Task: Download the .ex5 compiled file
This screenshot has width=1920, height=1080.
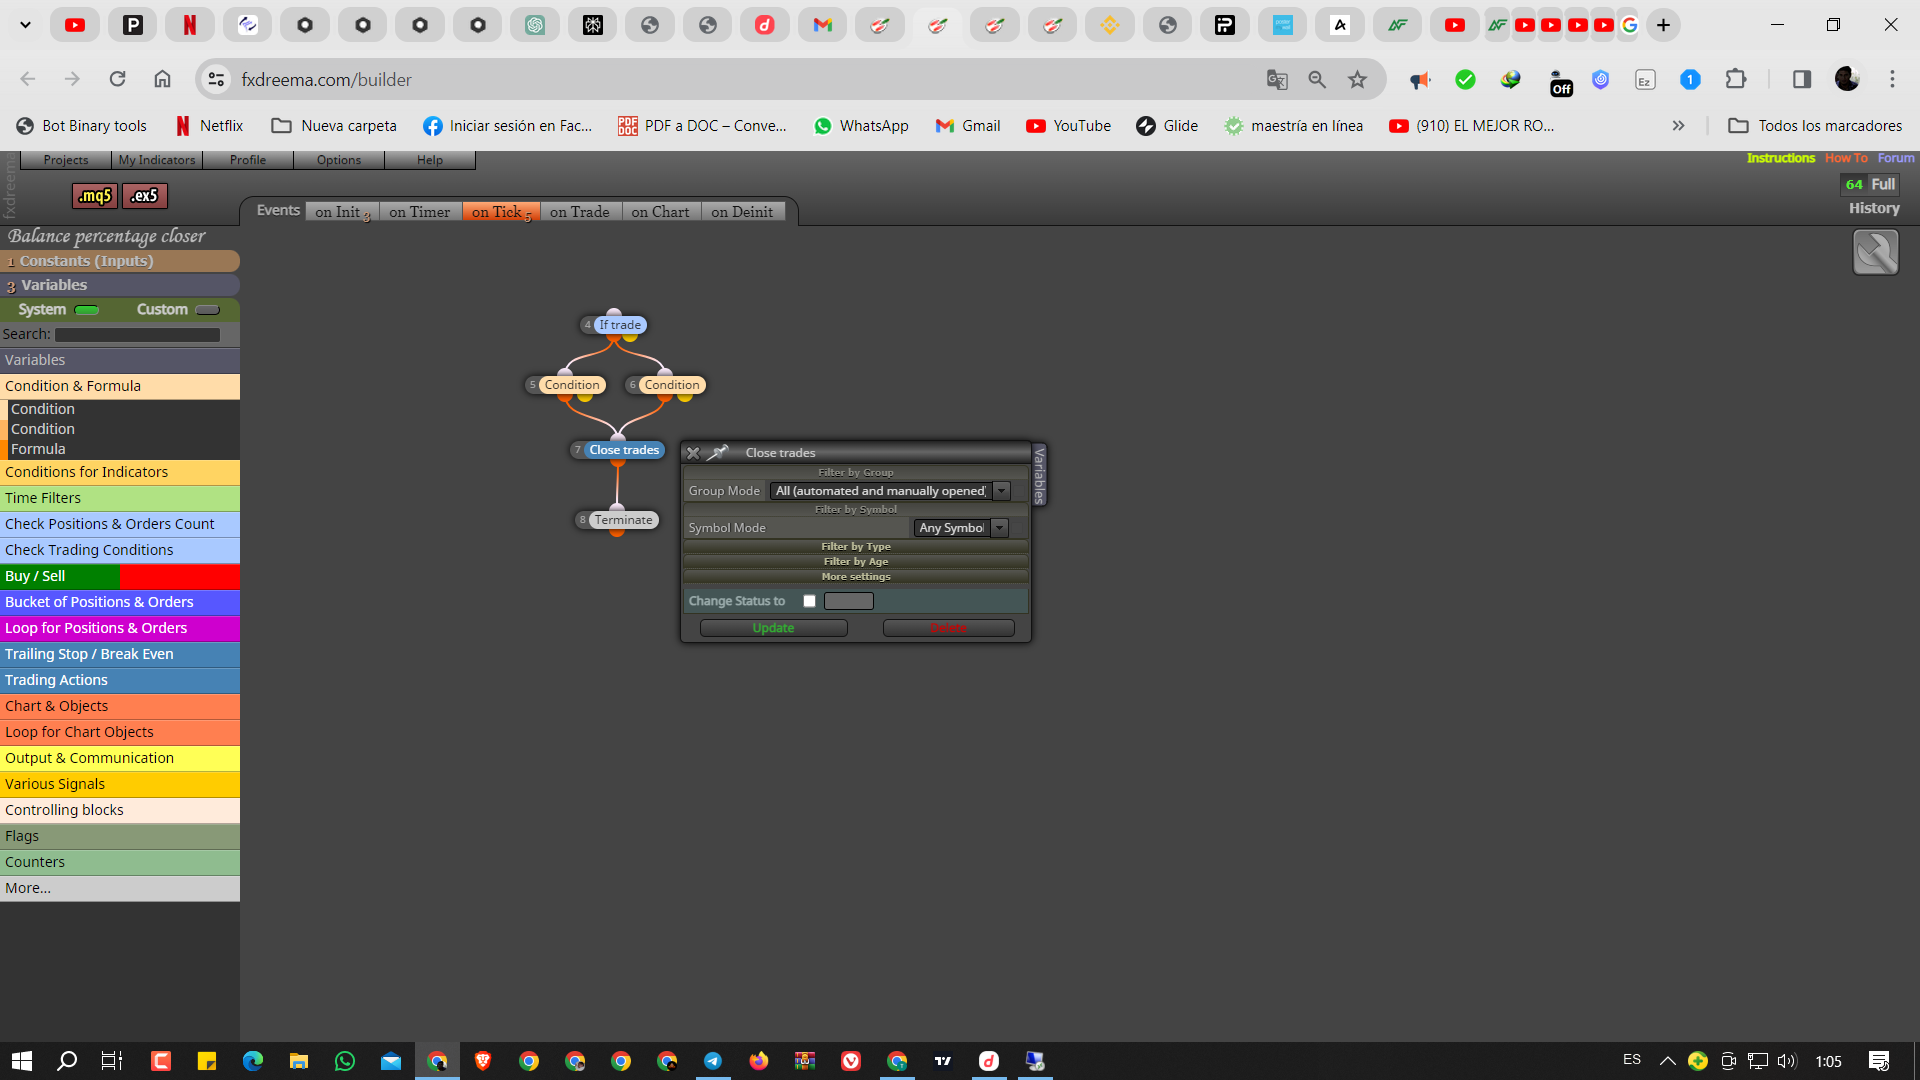Action: (145, 196)
